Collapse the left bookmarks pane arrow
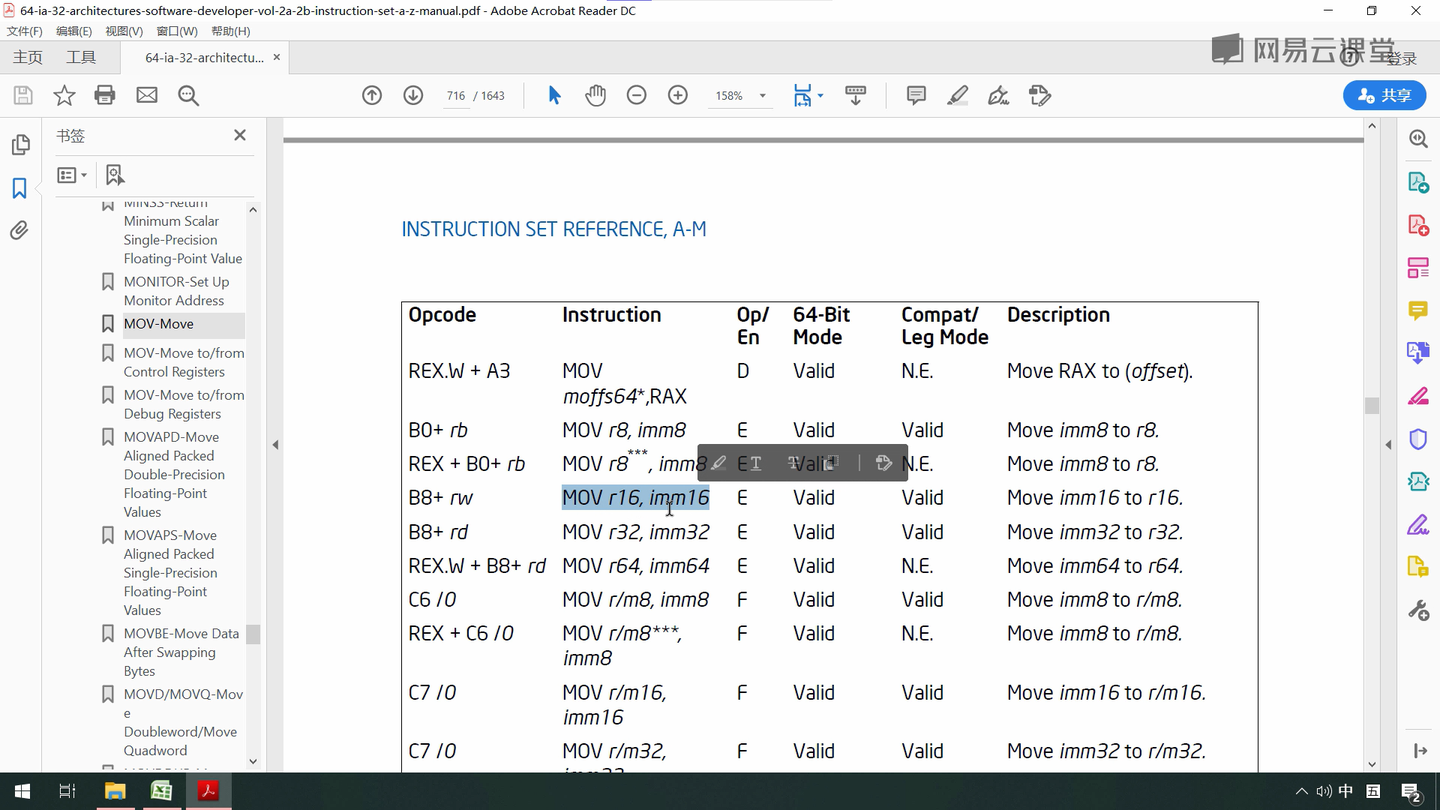The width and height of the screenshot is (1440, 810). [275, 445]
